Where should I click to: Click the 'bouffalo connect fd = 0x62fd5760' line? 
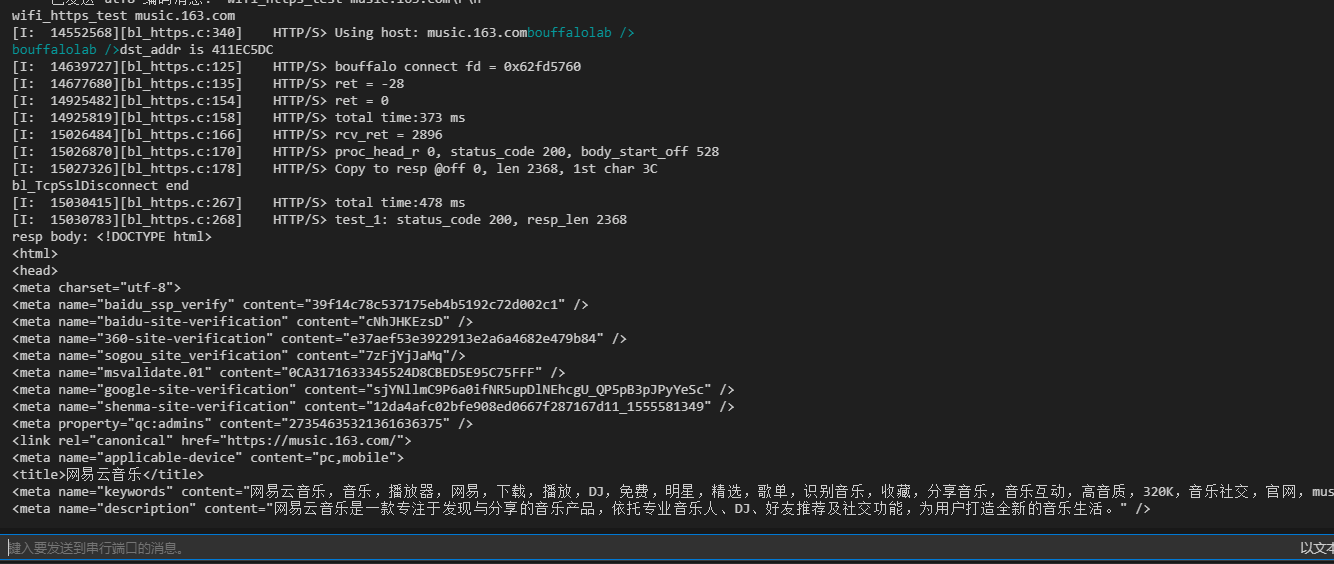tap(296, 67)
